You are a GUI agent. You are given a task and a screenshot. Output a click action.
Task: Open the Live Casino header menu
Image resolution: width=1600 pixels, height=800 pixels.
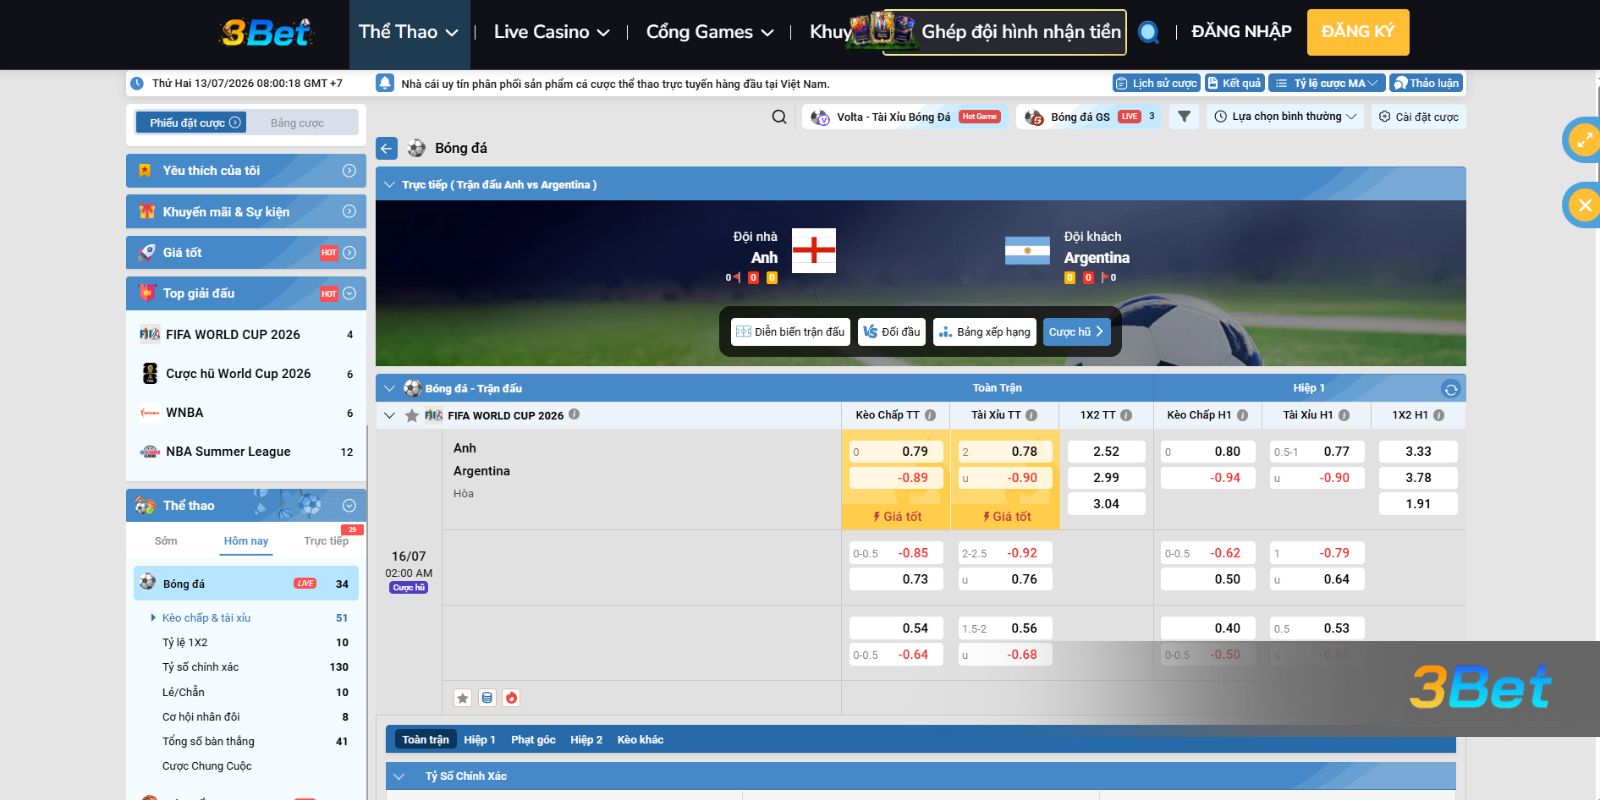point(551,32)
